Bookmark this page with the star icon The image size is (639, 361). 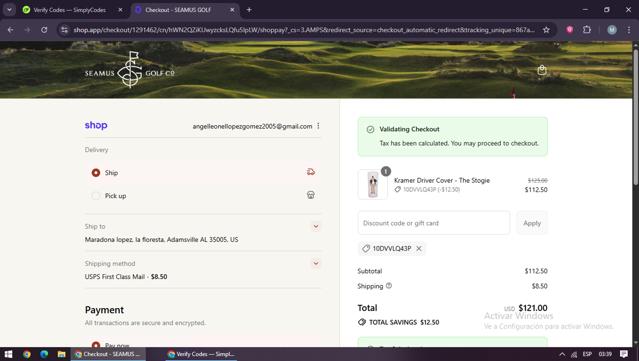(x=546, y=30)
